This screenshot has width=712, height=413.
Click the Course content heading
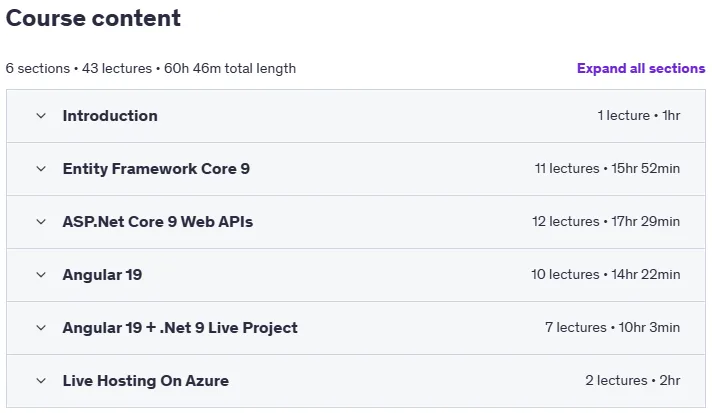pos(93,18)
